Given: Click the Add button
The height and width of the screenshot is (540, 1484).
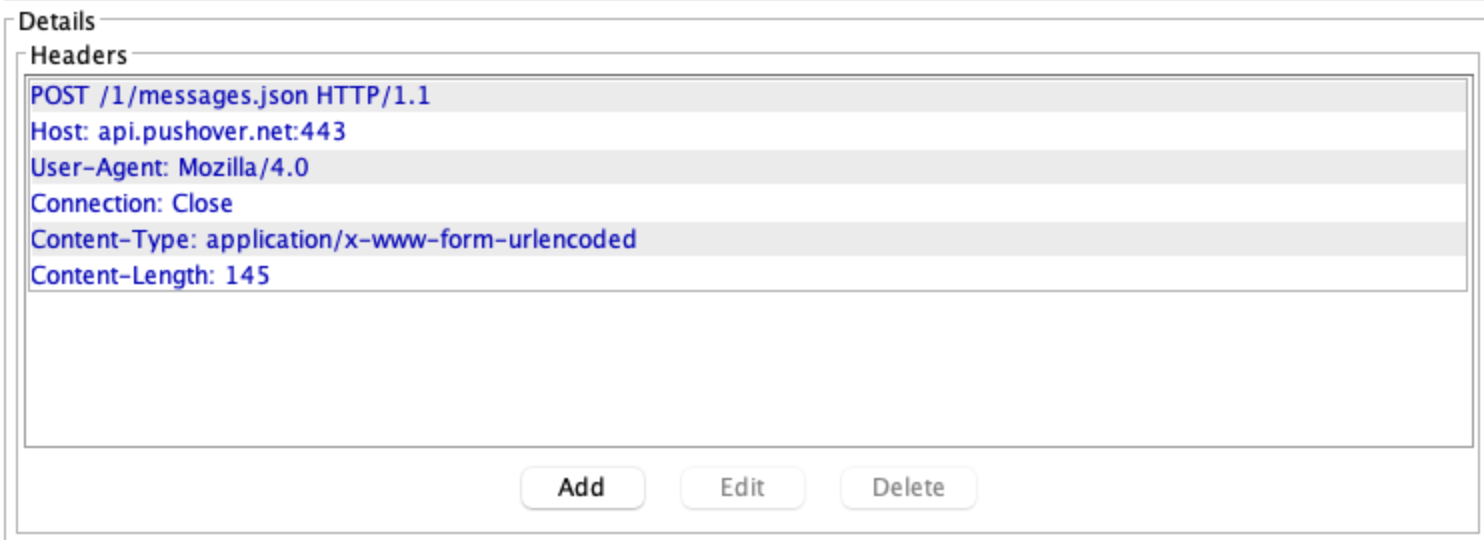Looking at the screenshot, I should tap(582, 487).
